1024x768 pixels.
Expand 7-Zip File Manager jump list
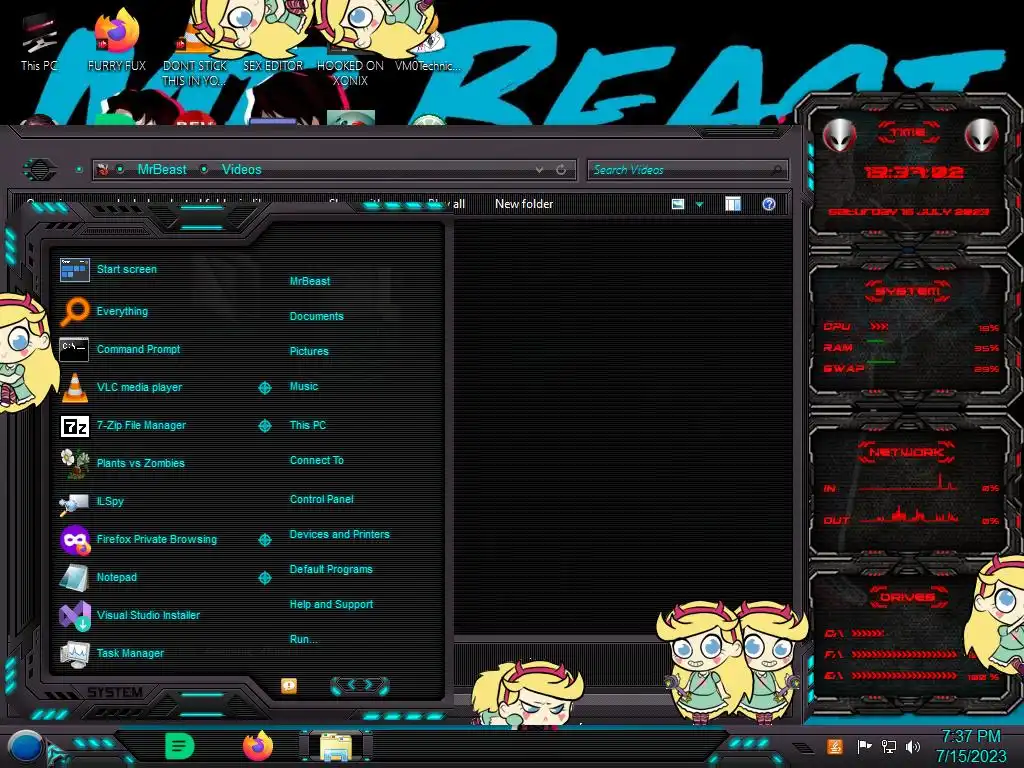[x=264, y=426]
